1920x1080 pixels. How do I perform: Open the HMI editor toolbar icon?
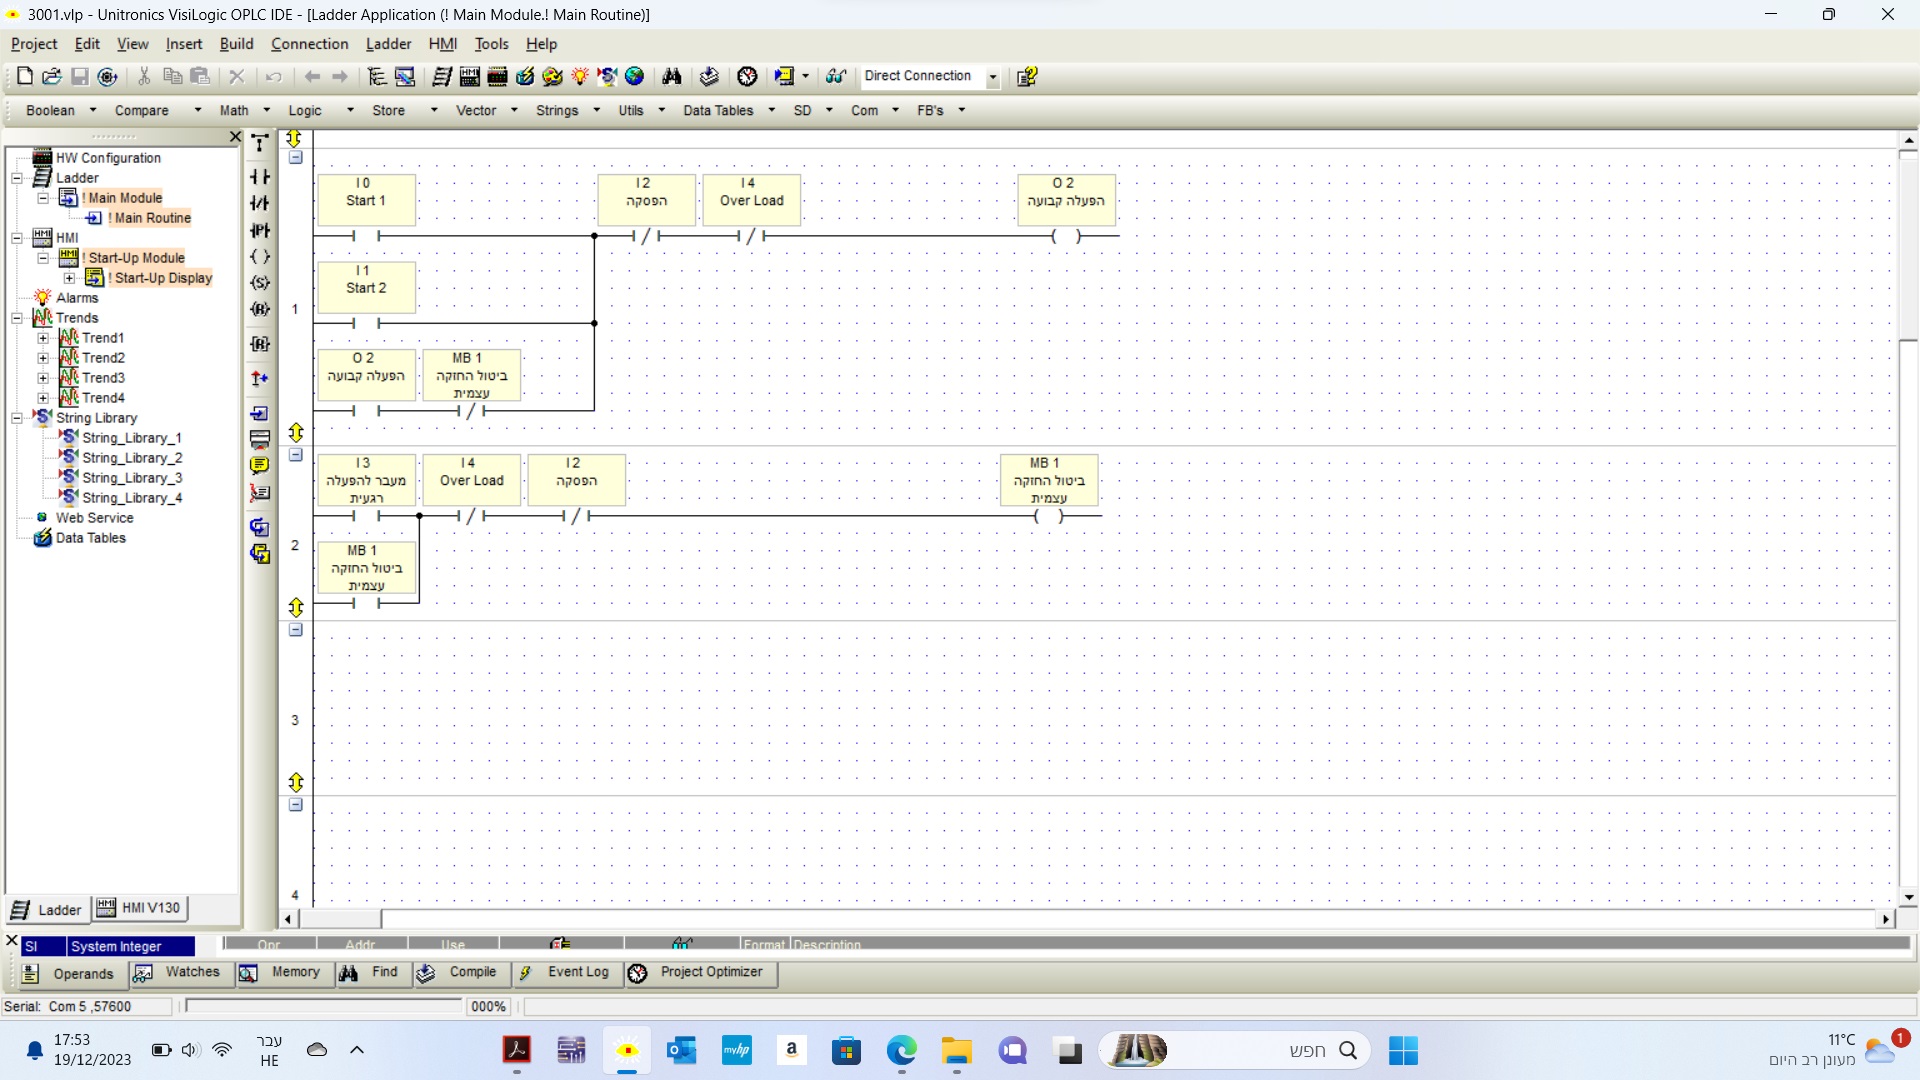click(470, 76)
